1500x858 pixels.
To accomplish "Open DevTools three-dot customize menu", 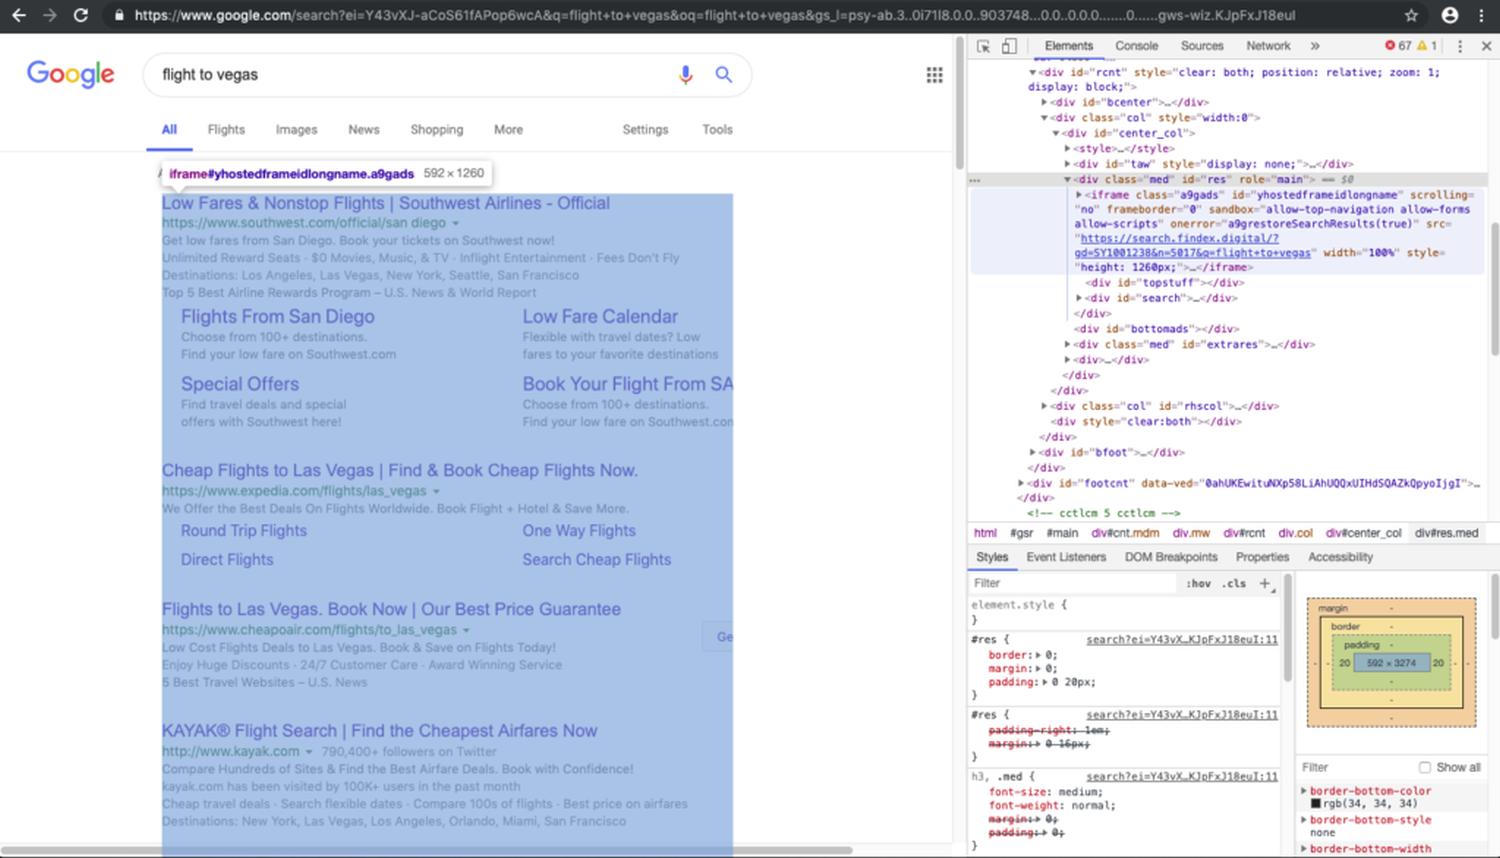I will pos(1460,46).
